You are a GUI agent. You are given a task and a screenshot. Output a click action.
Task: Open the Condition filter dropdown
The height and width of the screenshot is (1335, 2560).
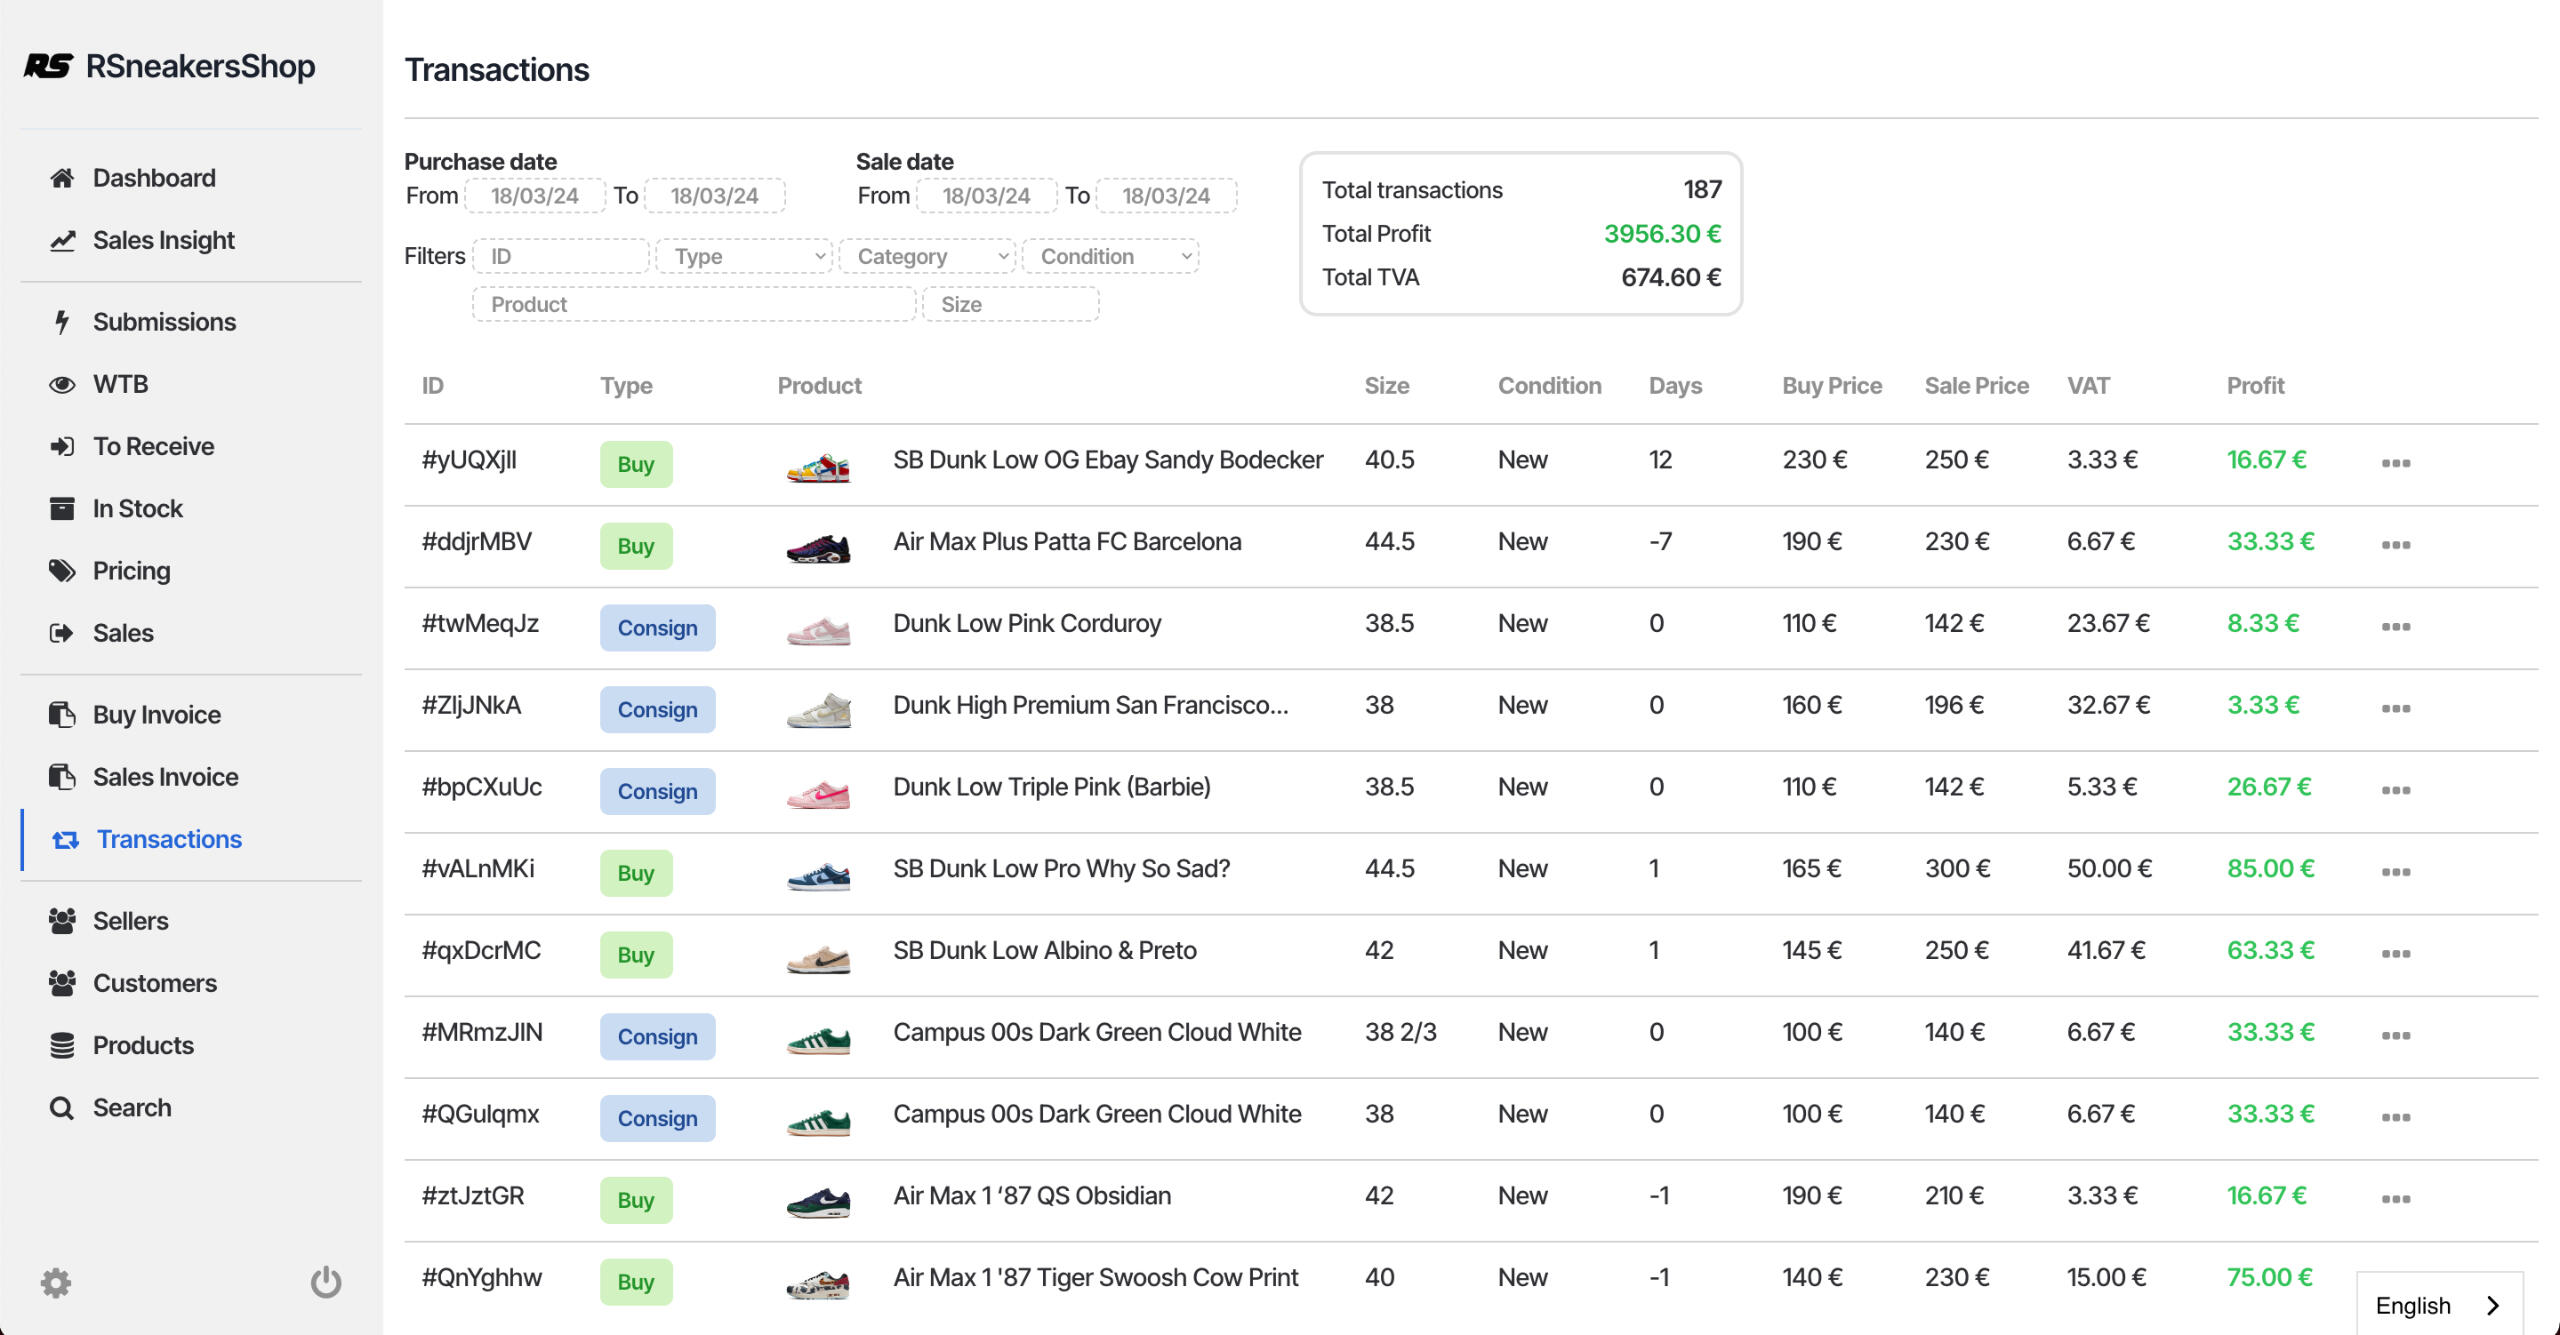coord(1110,256)
